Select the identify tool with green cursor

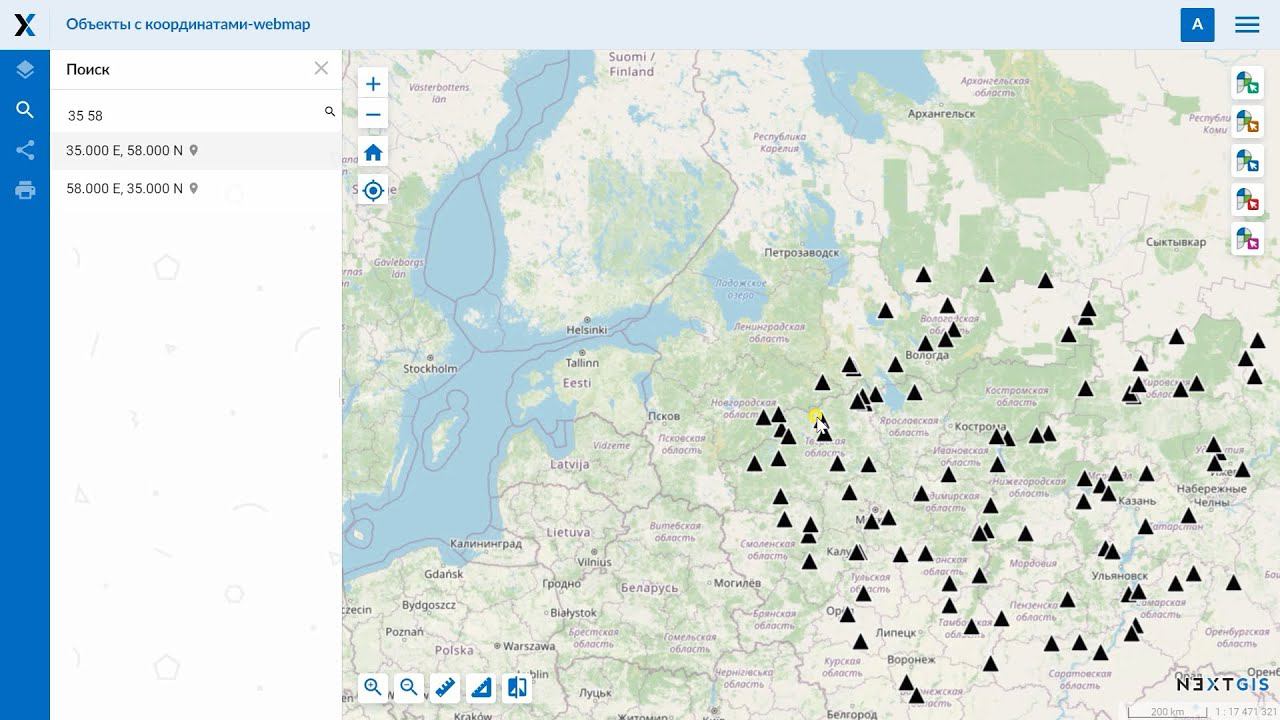coord(1247,82)
